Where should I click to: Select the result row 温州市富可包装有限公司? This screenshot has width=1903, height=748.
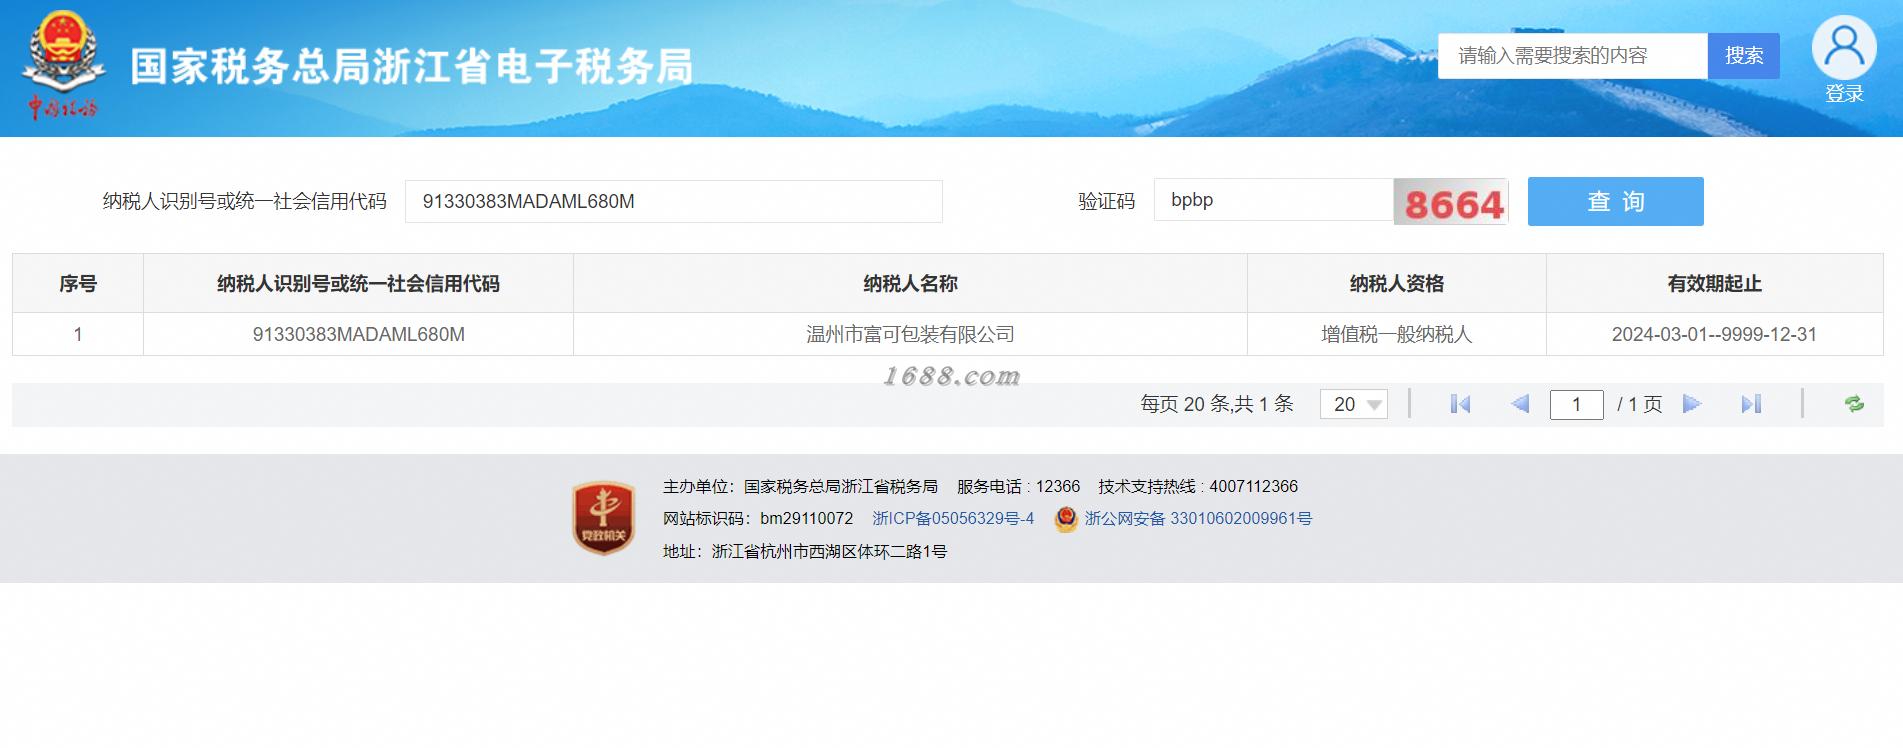click(x=947, y=334)
